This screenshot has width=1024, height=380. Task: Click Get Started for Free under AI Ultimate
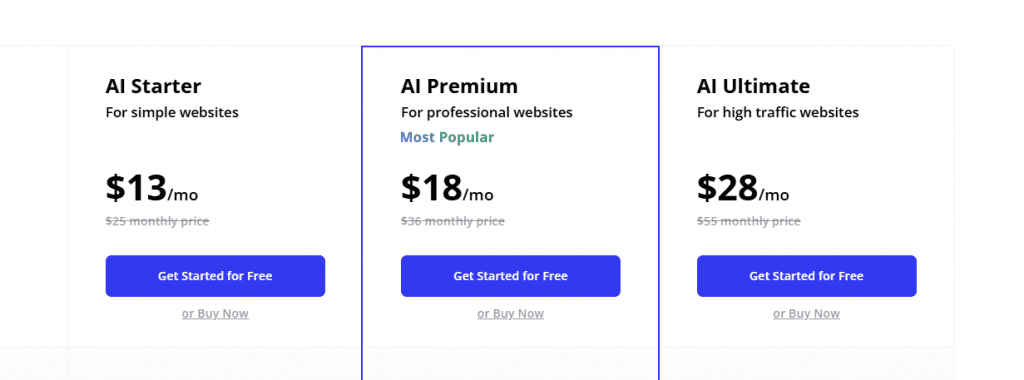tap(807, 276)
